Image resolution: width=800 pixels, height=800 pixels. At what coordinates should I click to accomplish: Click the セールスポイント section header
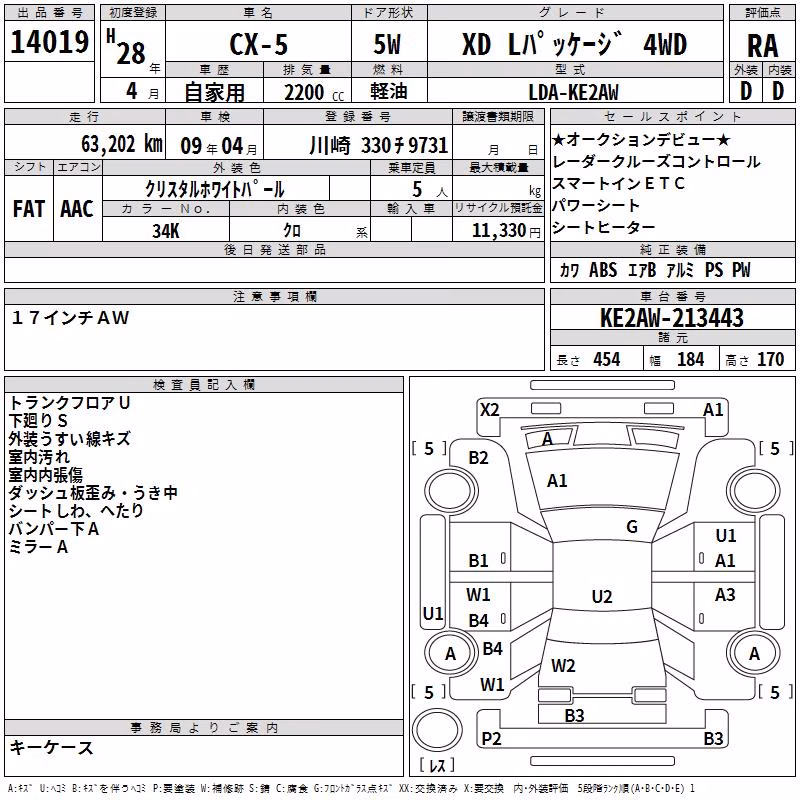click(x=672, y=117)
